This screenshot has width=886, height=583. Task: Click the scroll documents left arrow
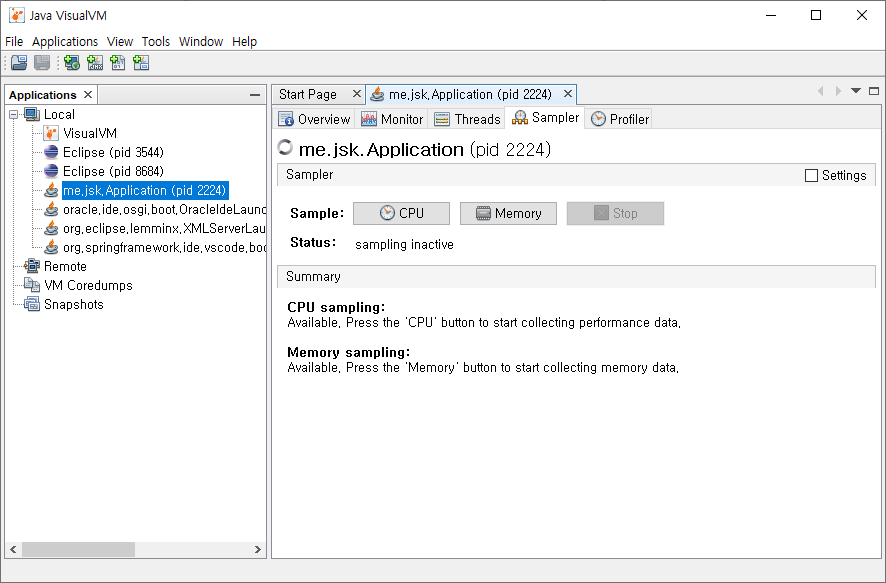click(820, 90)
